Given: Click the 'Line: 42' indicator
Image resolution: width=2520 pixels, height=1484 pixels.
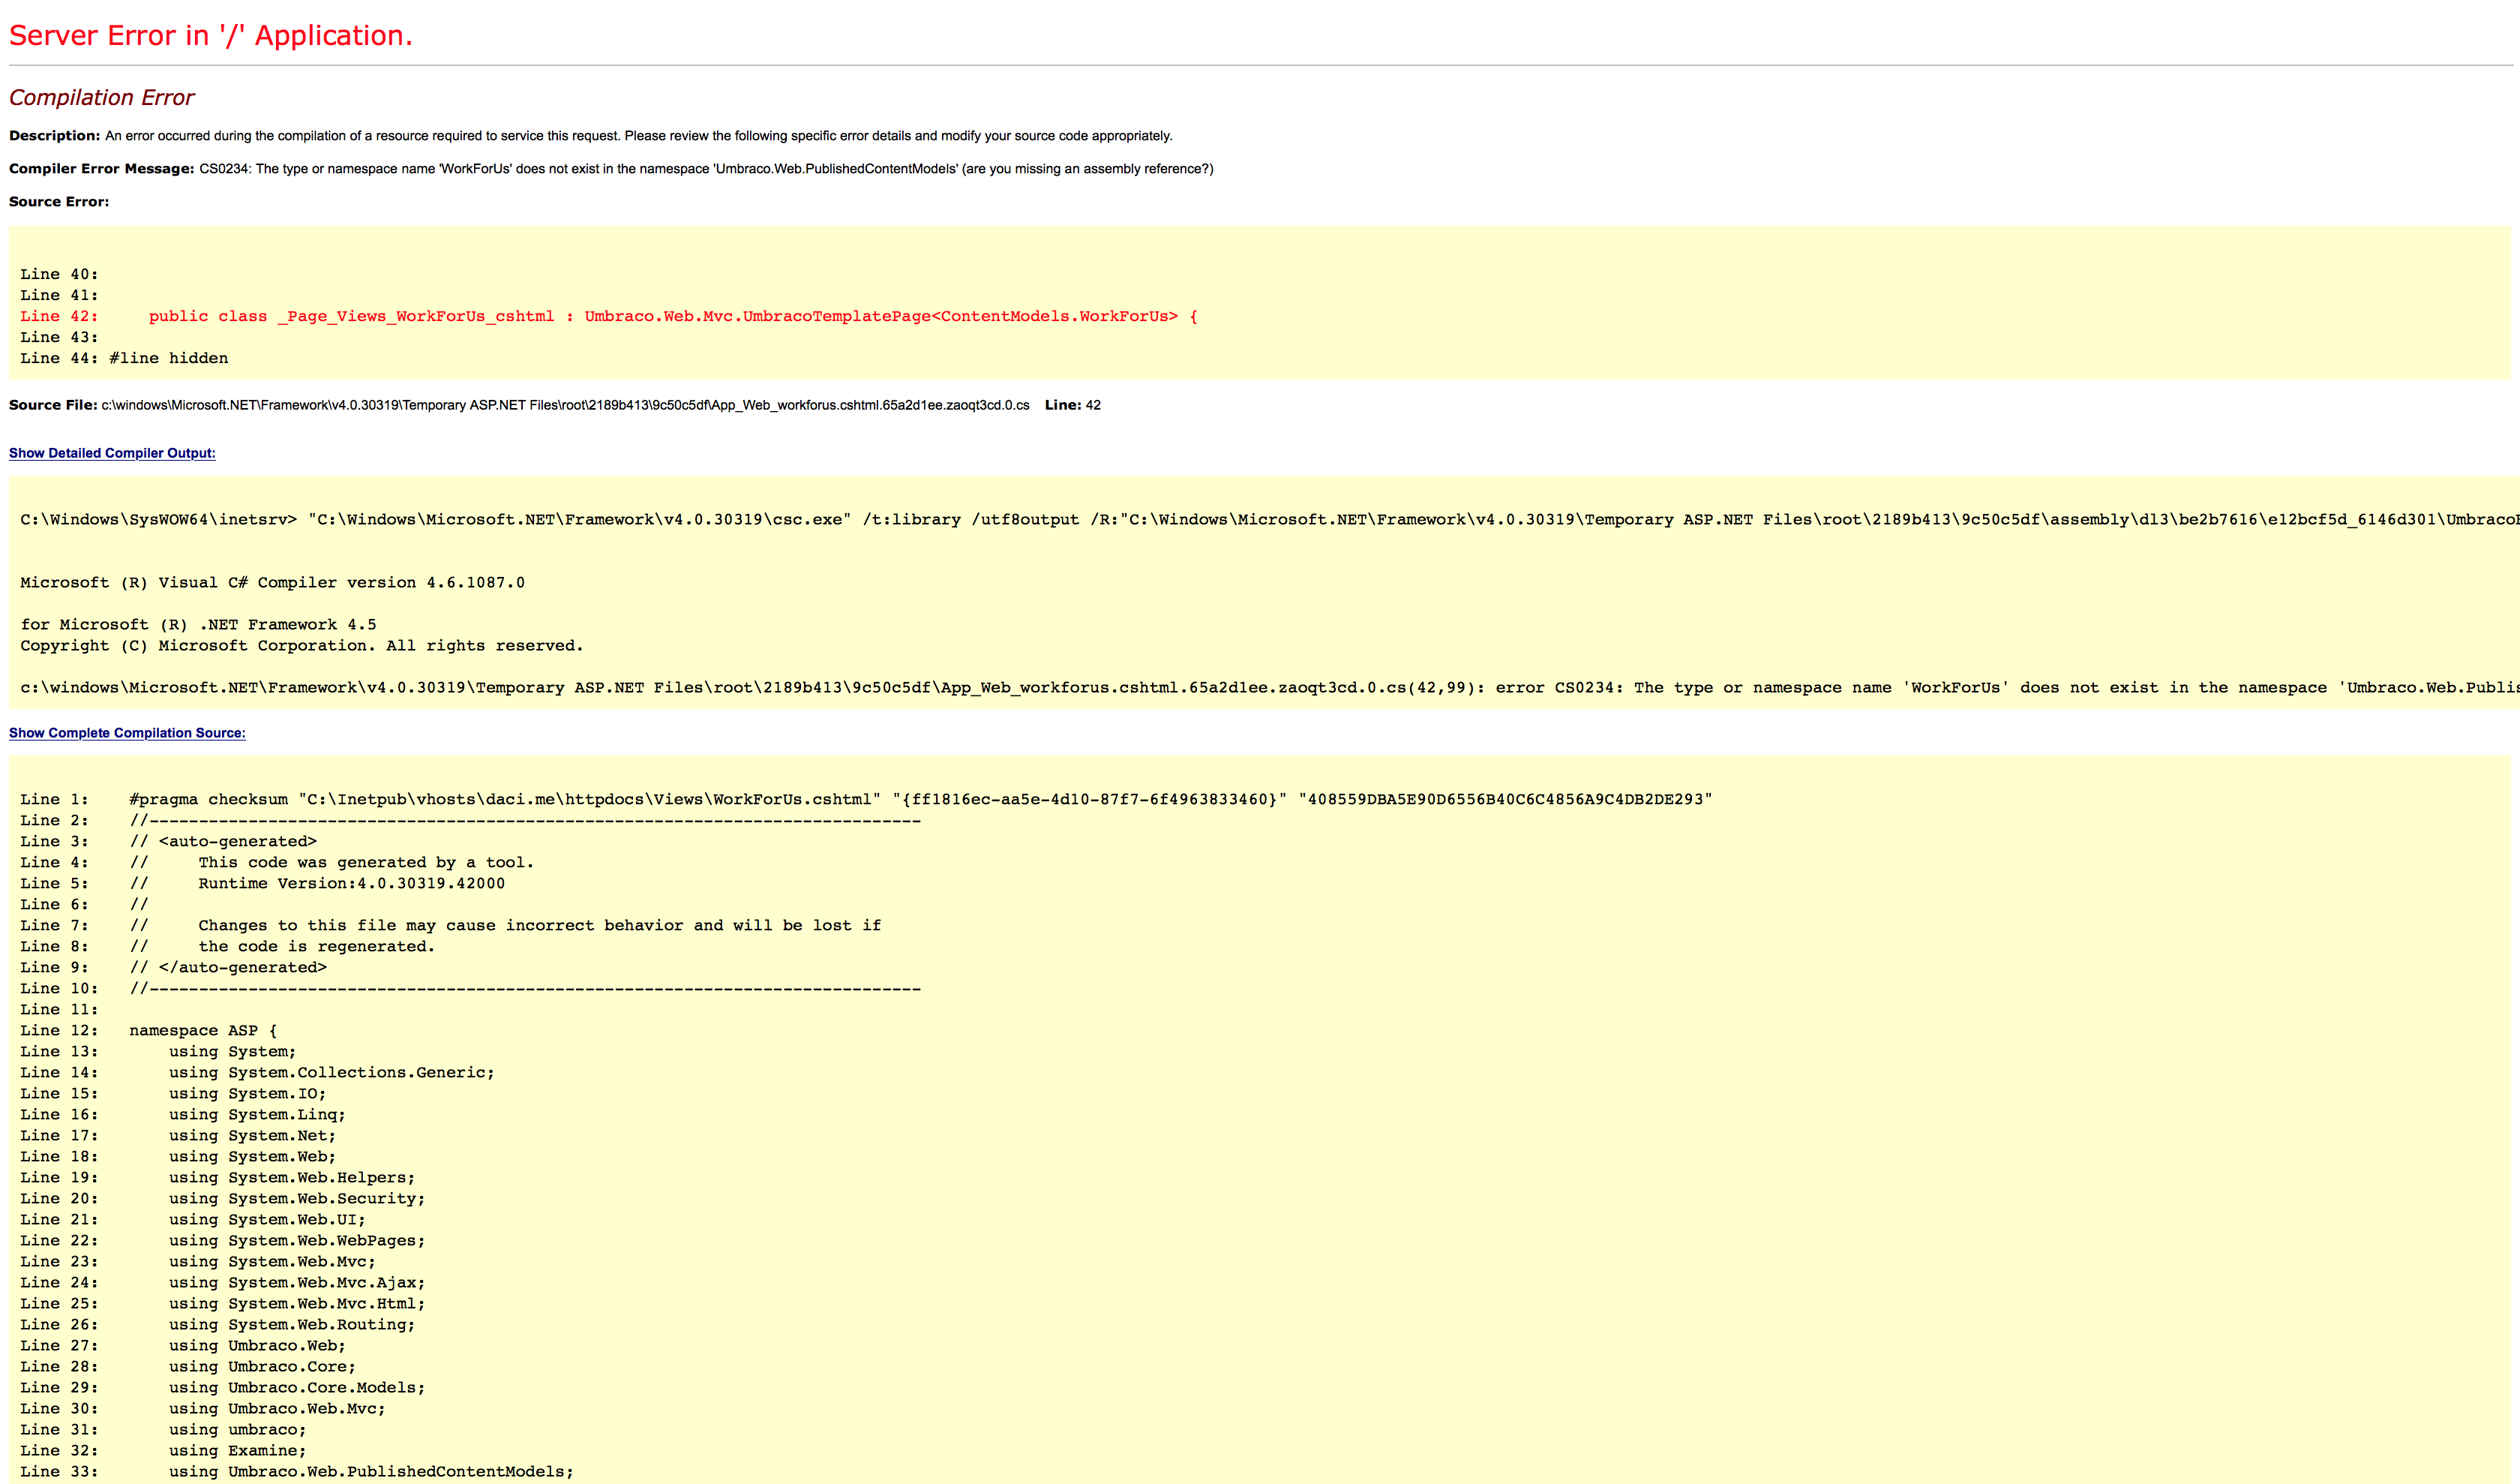Looking at the screenshot, I should 1073,405.
